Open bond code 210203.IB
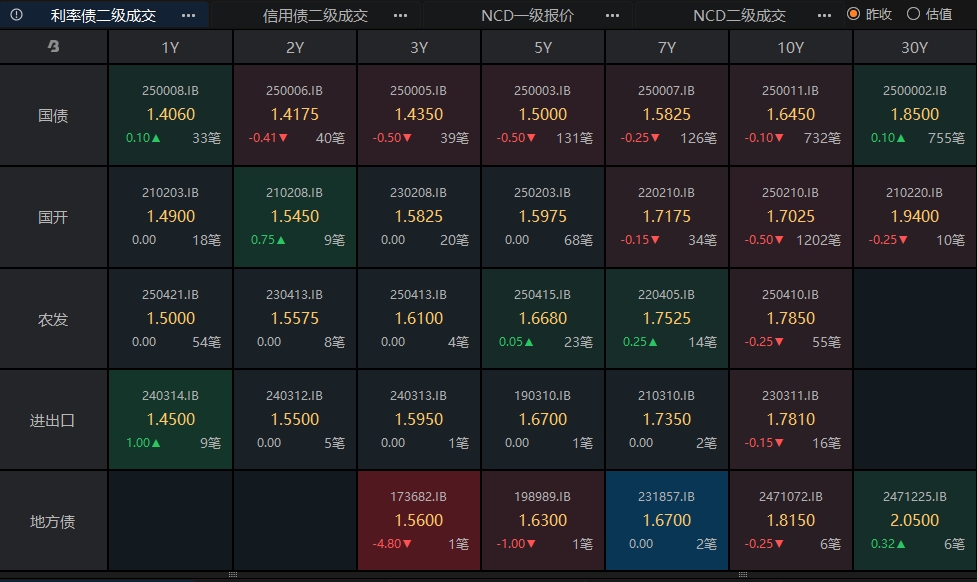The height and width of the screenshot is (582, 977). pos(170,193)
